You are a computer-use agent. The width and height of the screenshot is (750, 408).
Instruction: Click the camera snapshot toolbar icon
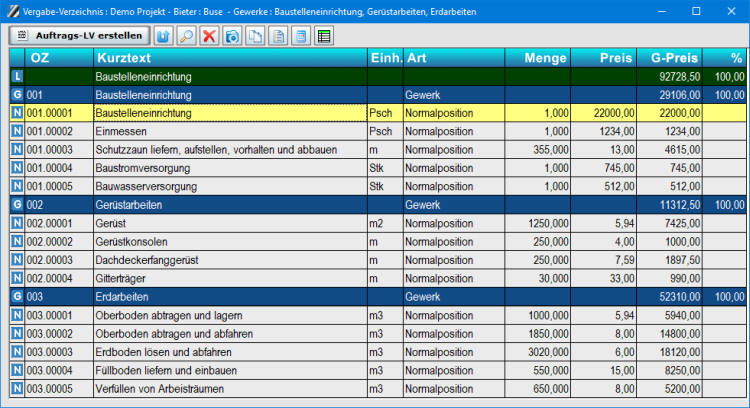(232, 36)
